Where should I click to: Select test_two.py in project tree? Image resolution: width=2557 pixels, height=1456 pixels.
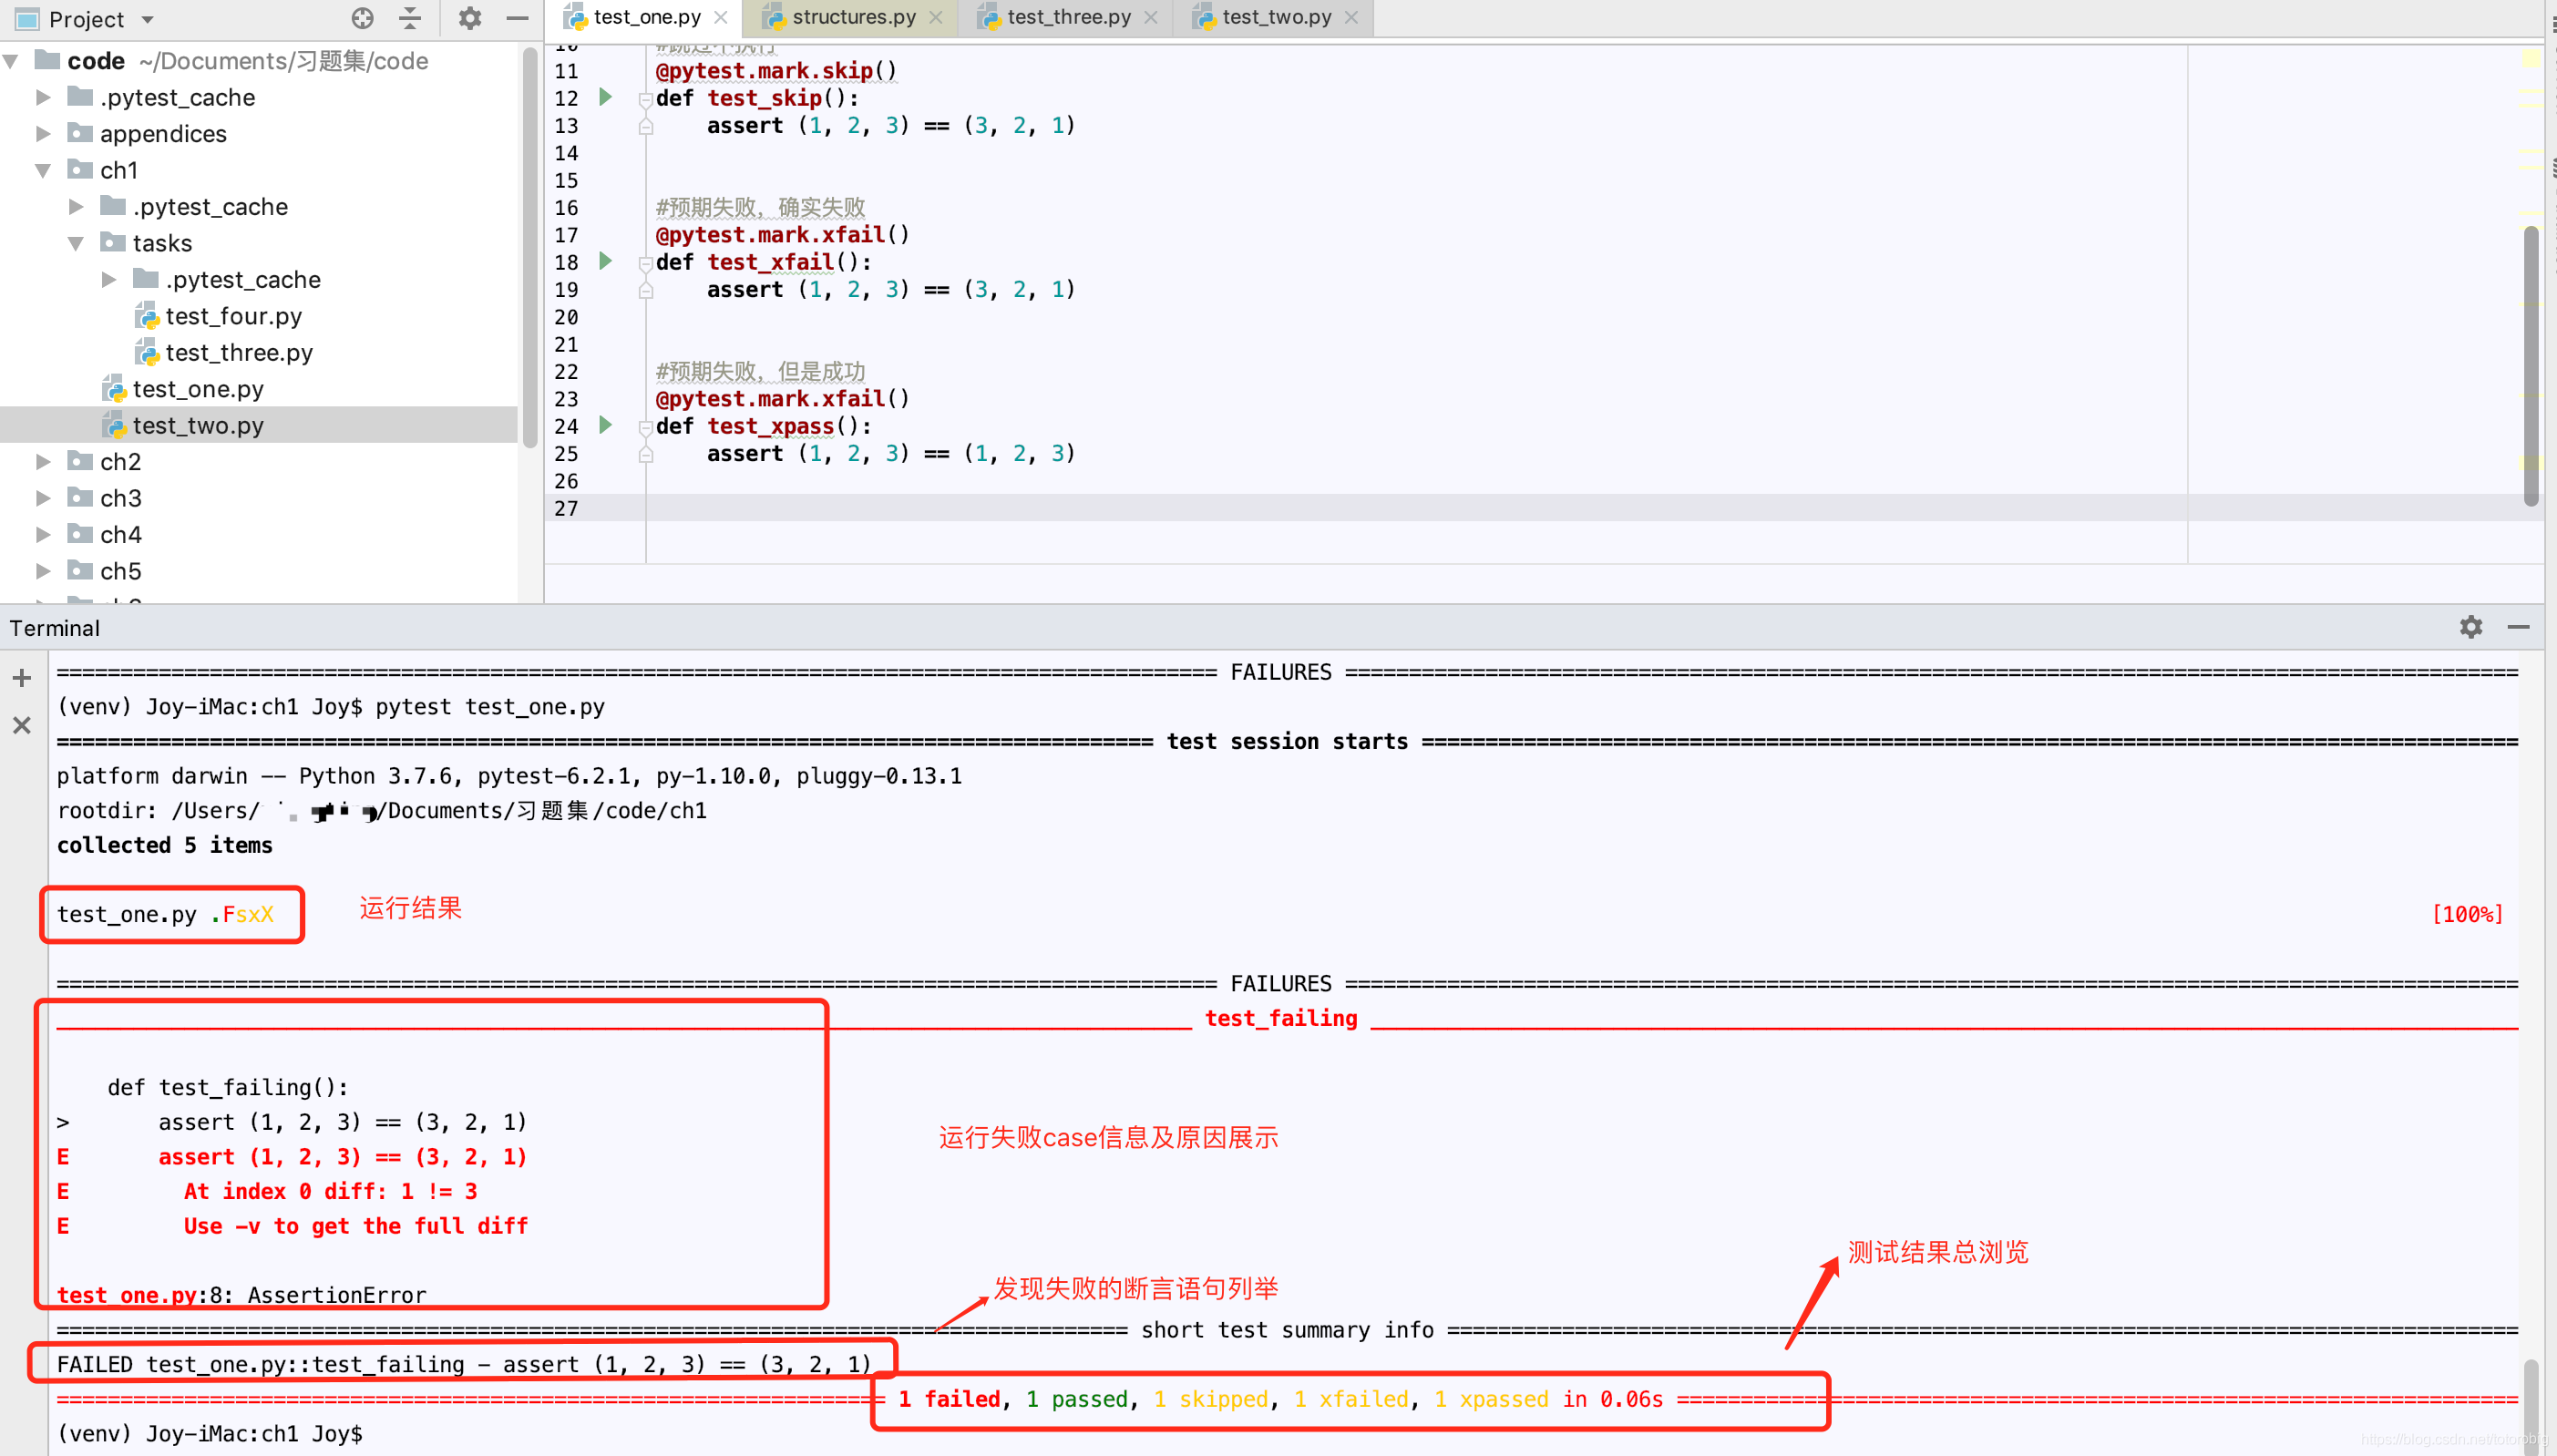click(x=198, y=425)
